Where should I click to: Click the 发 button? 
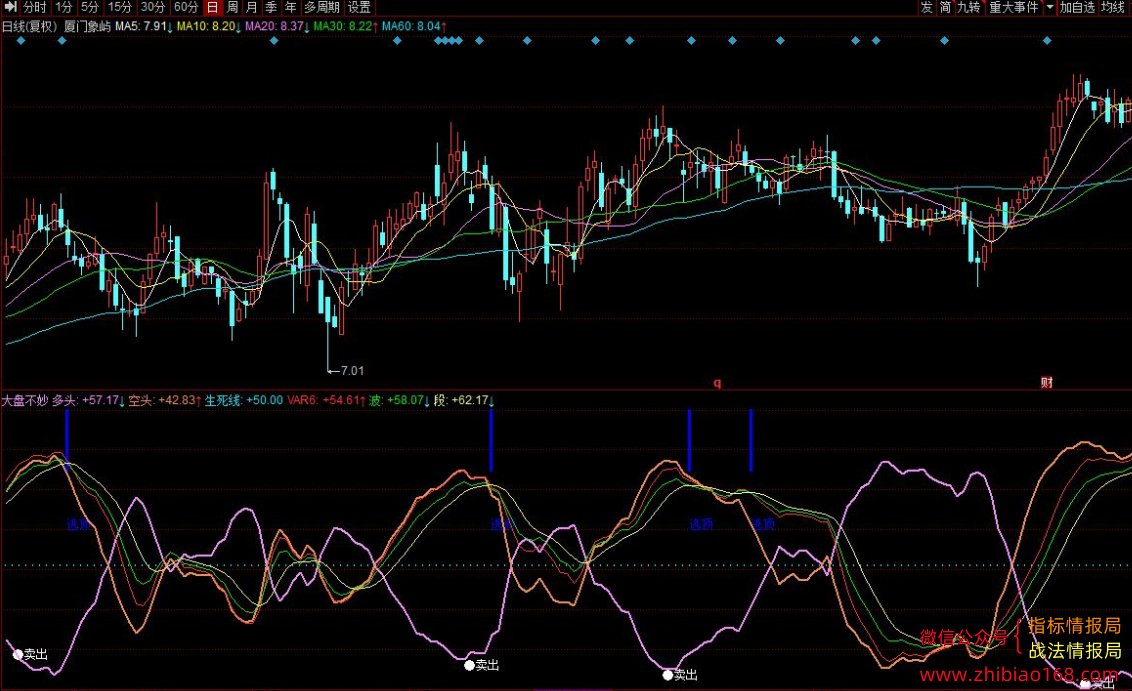click(926, 7)
